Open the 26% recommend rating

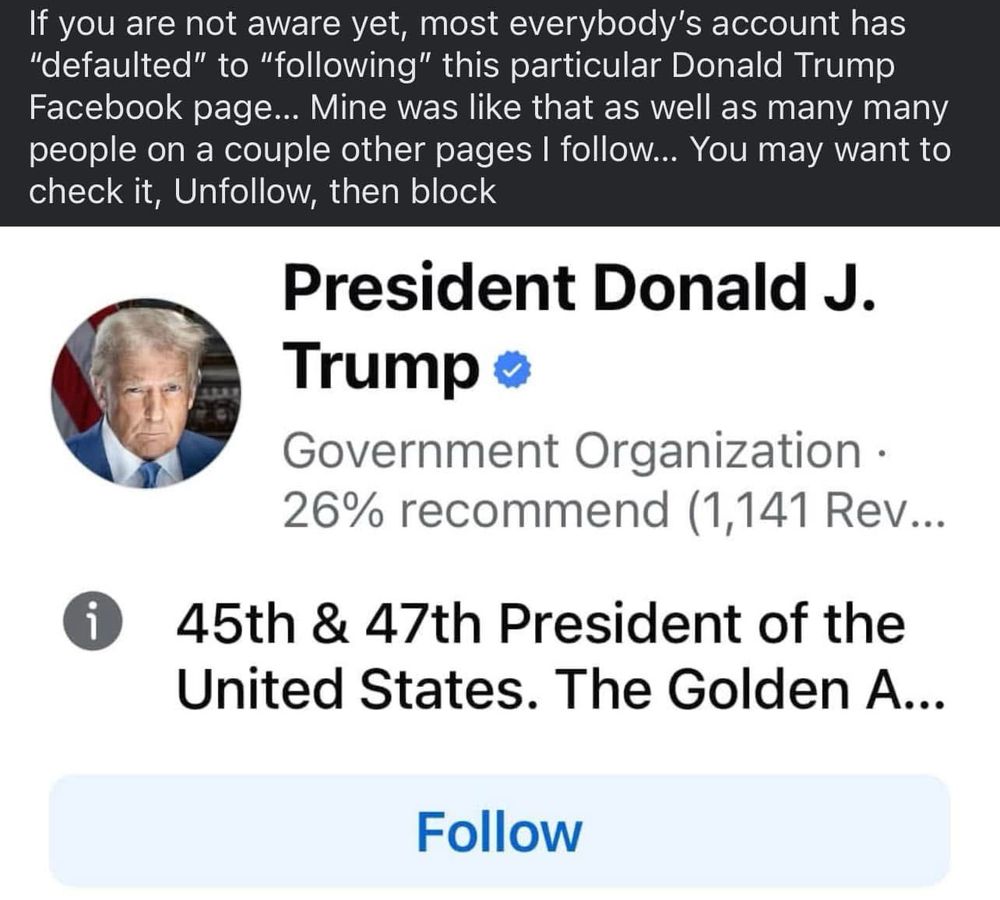click(x=476, y=510)
